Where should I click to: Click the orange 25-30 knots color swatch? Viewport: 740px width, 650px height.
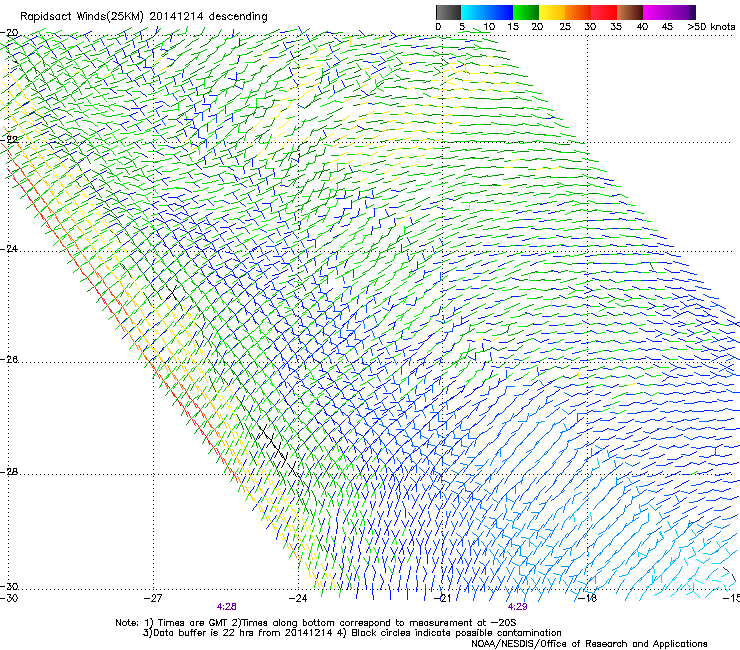coord(578,12)
